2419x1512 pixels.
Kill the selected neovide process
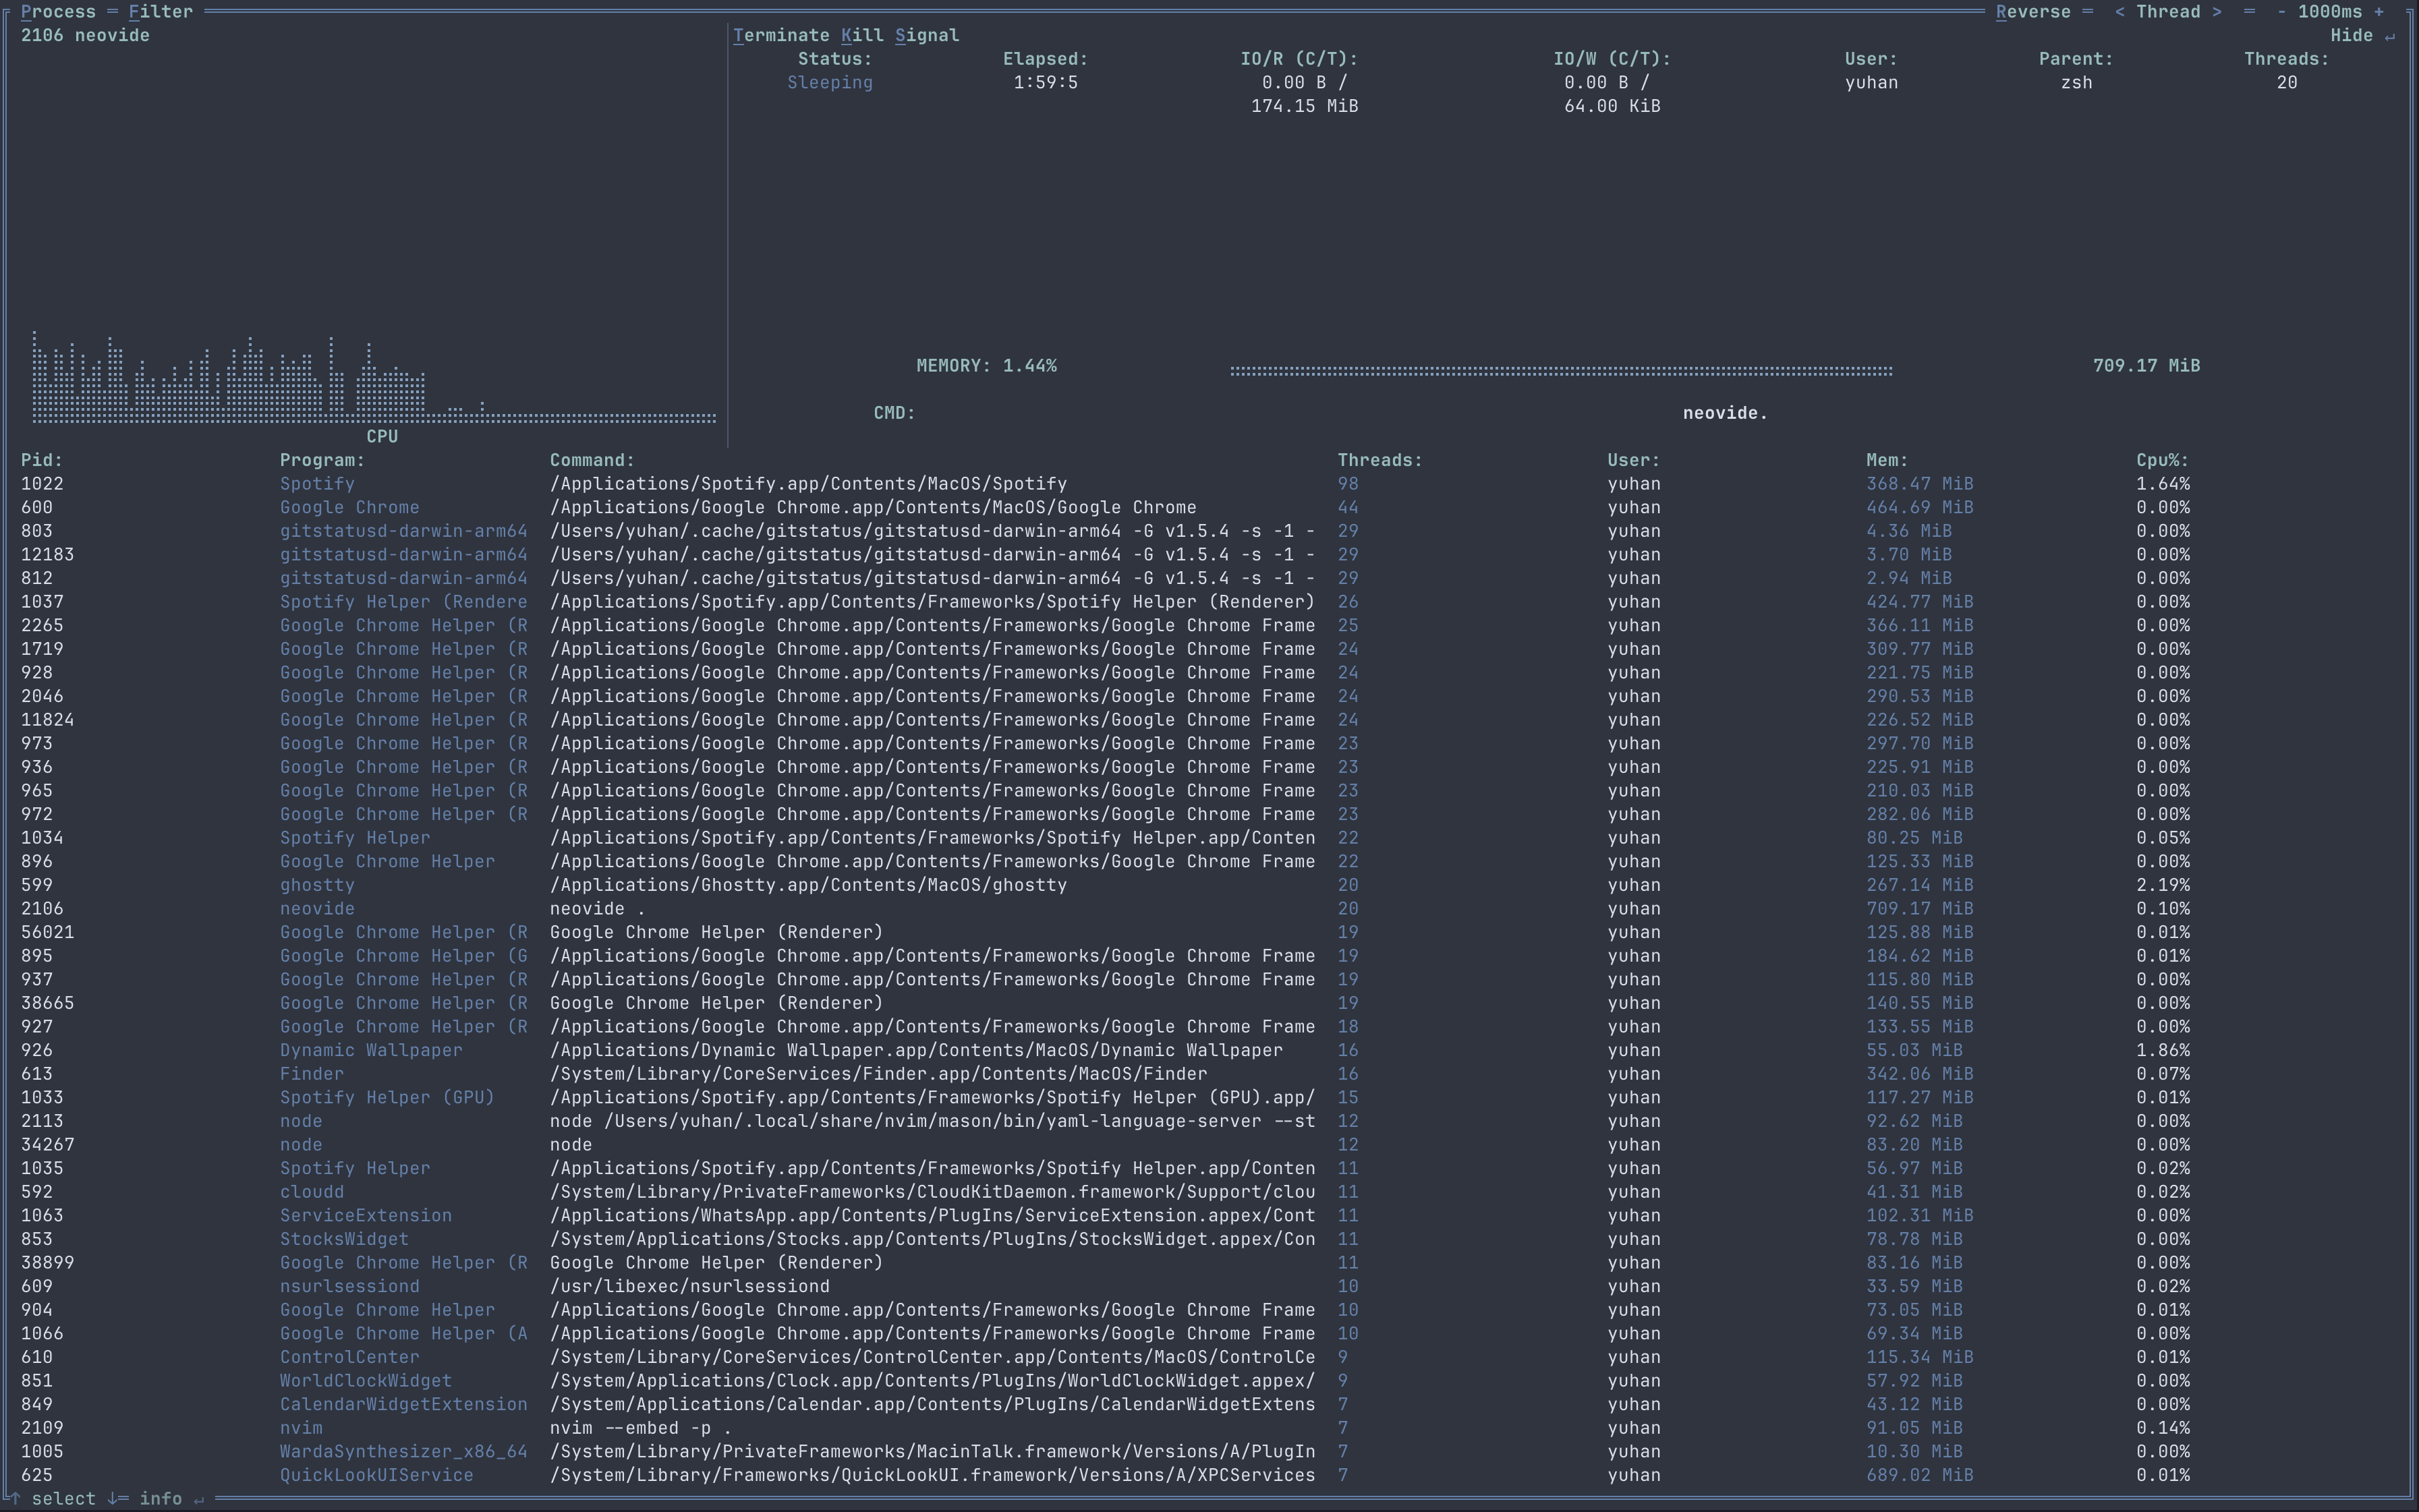[x=862, y=36]
